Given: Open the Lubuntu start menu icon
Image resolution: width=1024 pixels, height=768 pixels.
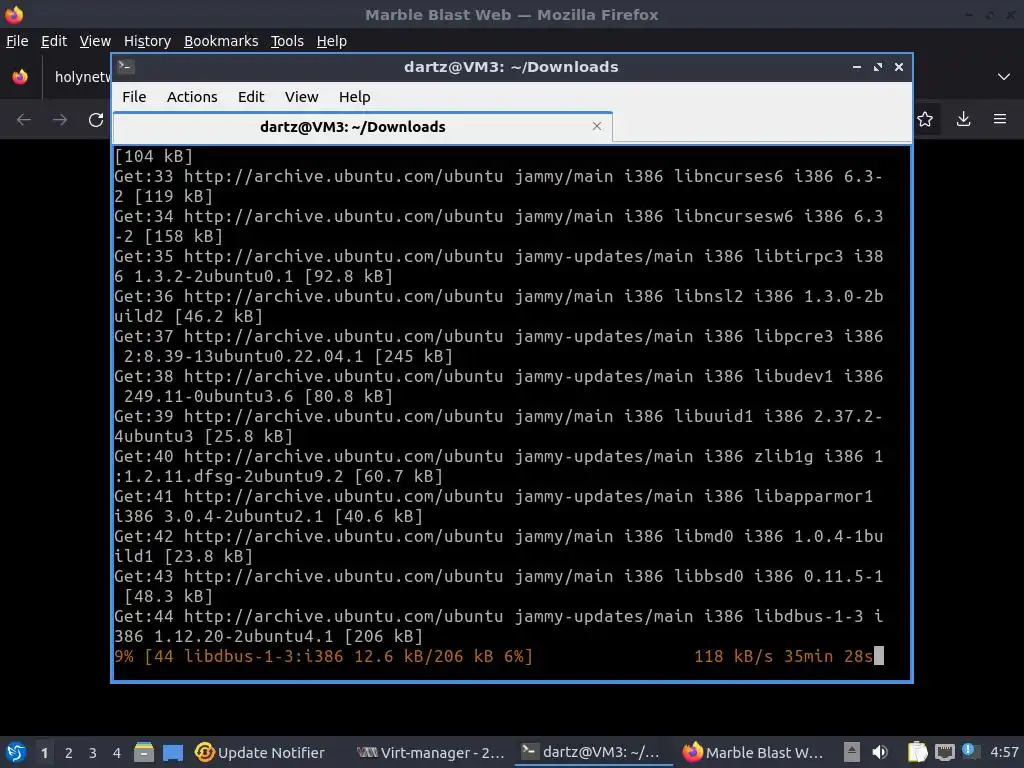Looking at the screenshot, I should point(15,752).
